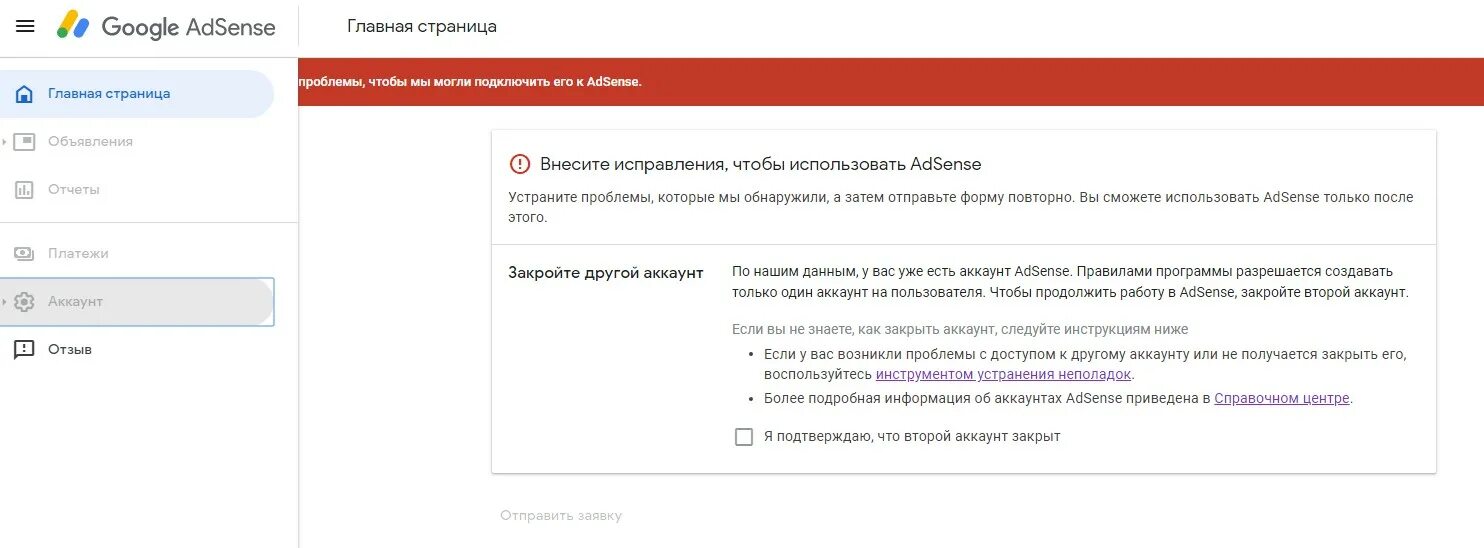
Task: Expand the Аккаунт section arrow
Action: 5,302
